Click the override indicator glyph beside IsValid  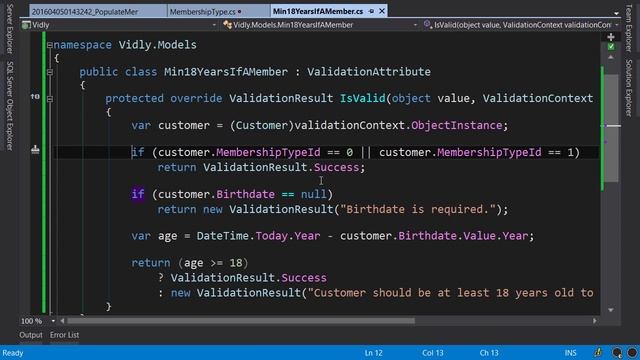click(x=35, y=97)
